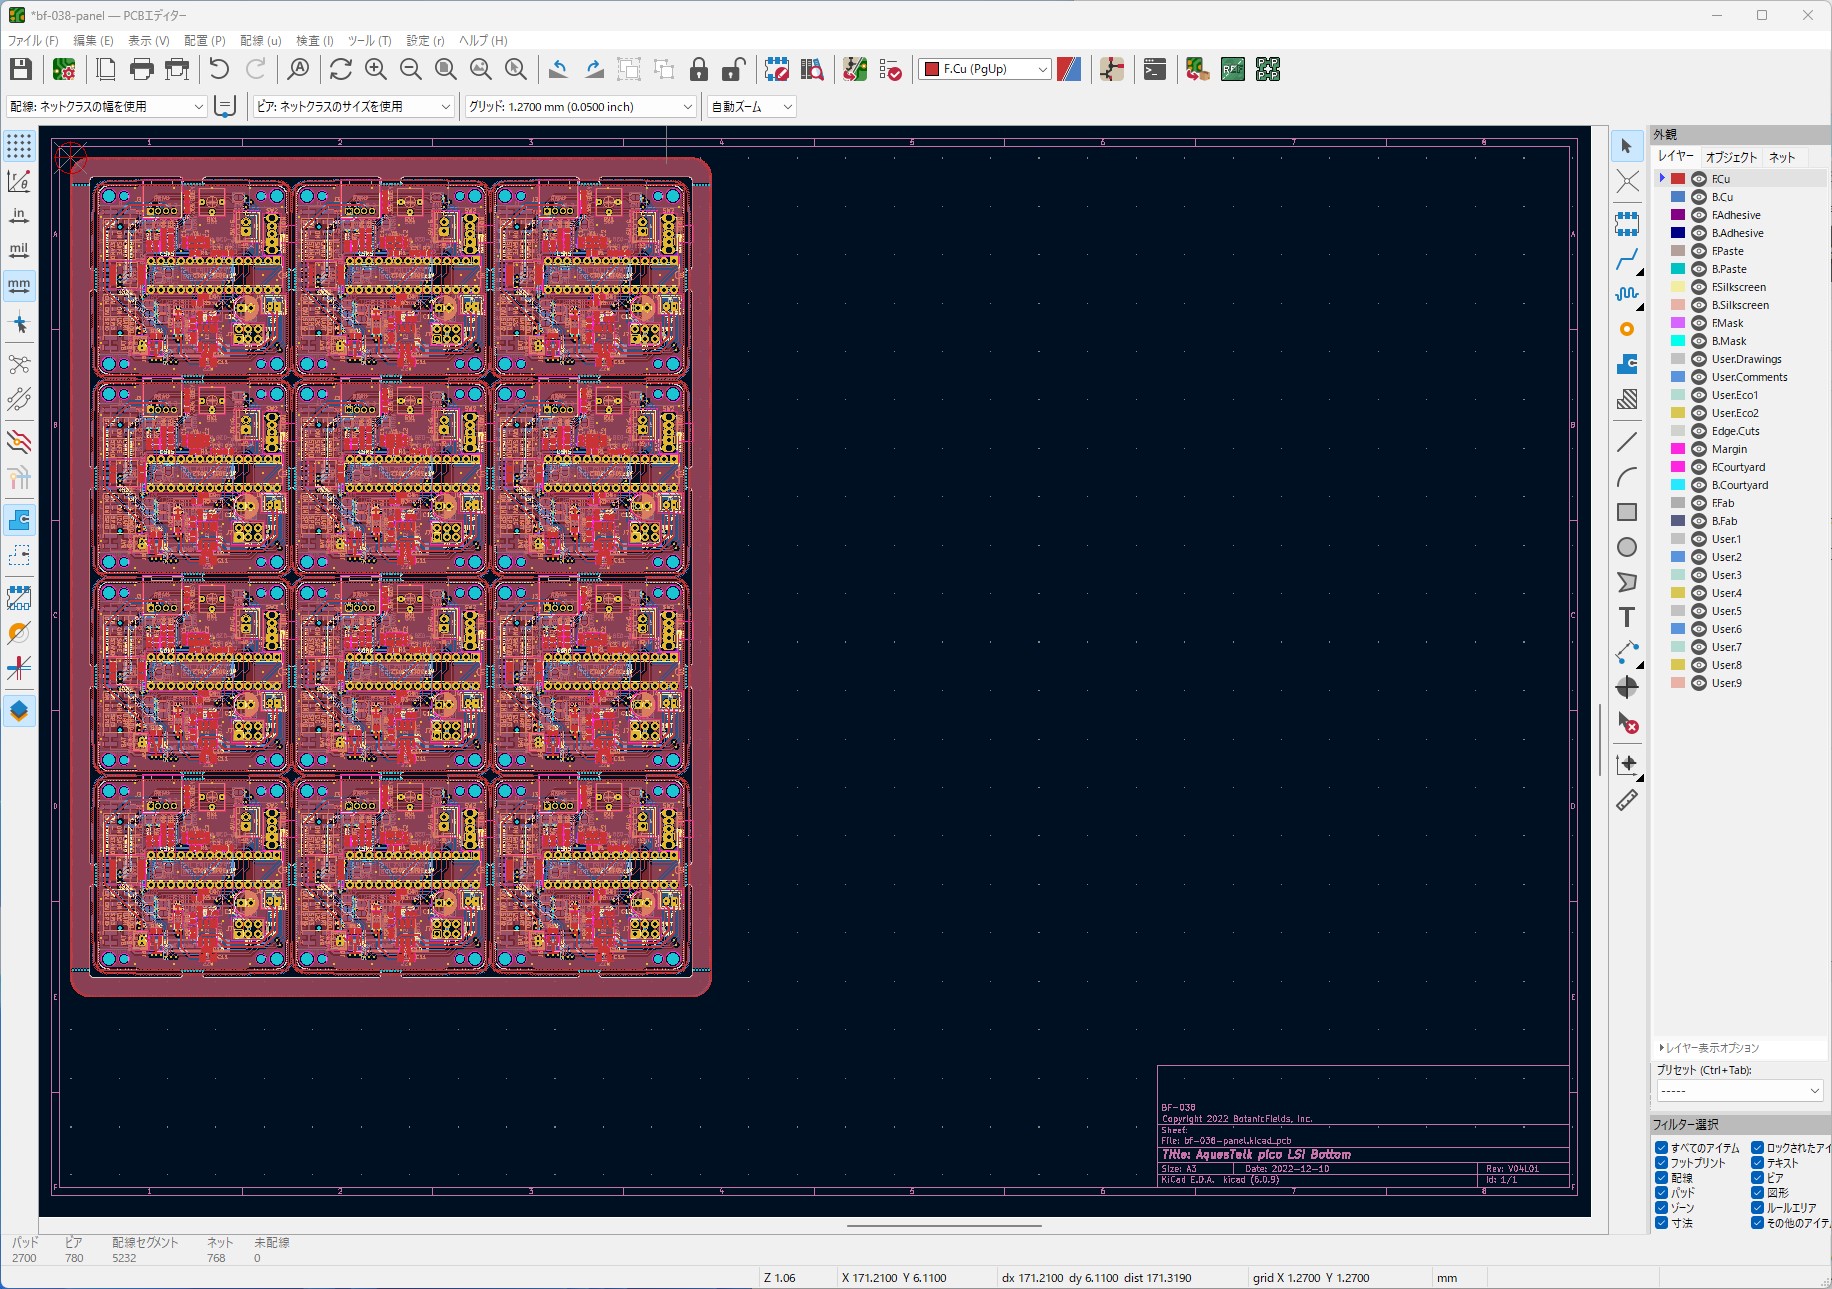Open the footprint library browser
Screen dimensions: 1832x1289
(812, 70)
